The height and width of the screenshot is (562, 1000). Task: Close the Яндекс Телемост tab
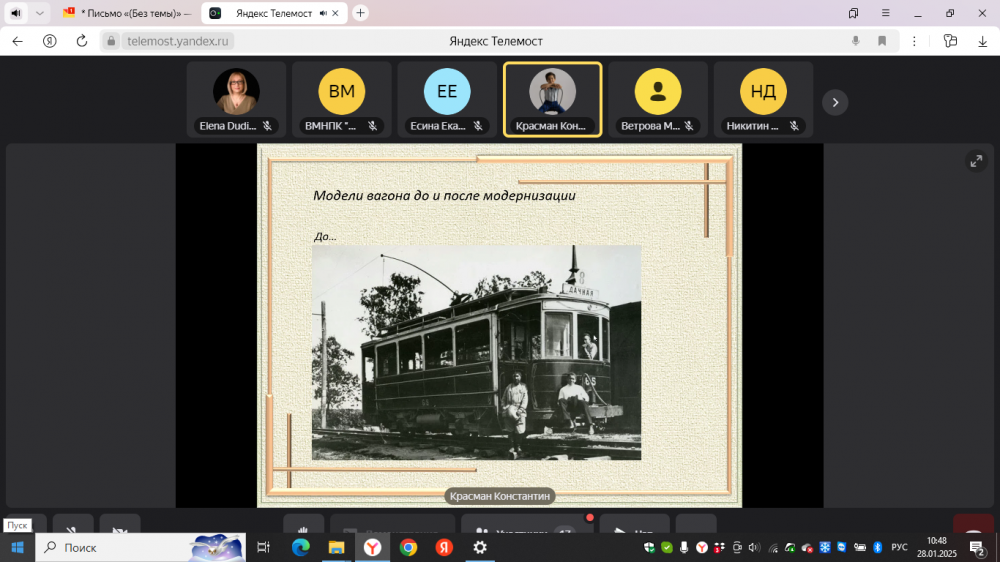337,13
